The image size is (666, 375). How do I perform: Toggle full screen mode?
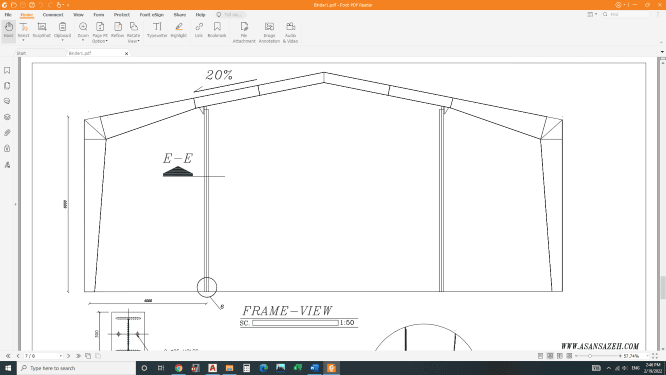[x=655, y=356]
